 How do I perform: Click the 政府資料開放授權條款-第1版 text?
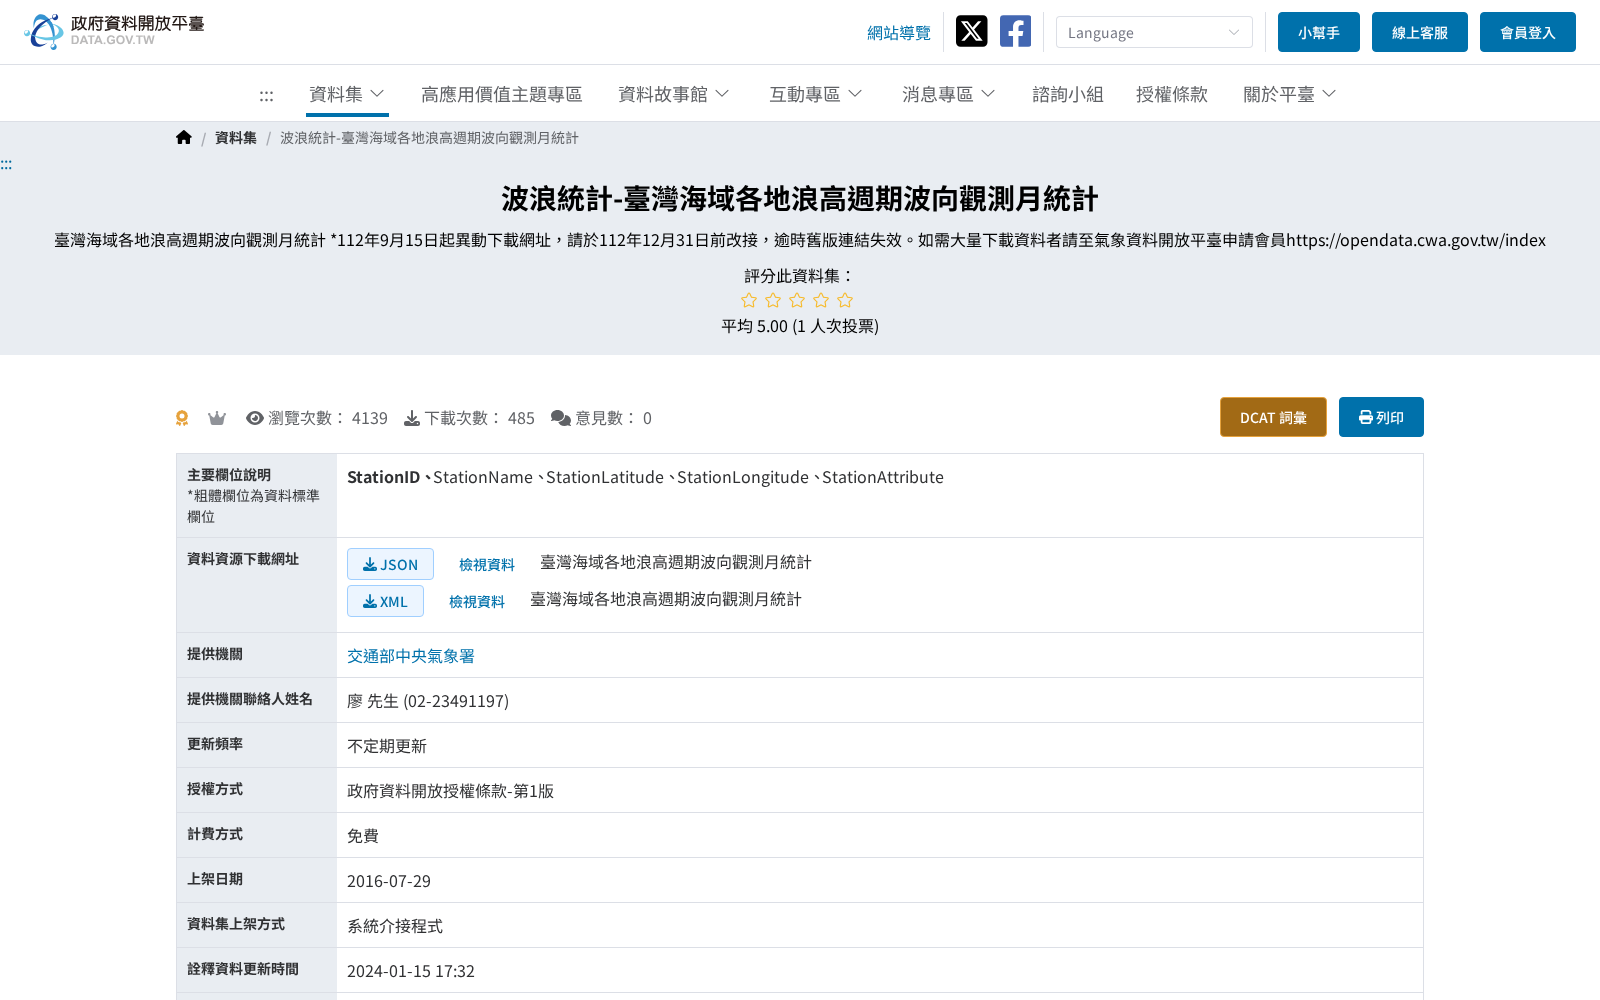[450, 791]
